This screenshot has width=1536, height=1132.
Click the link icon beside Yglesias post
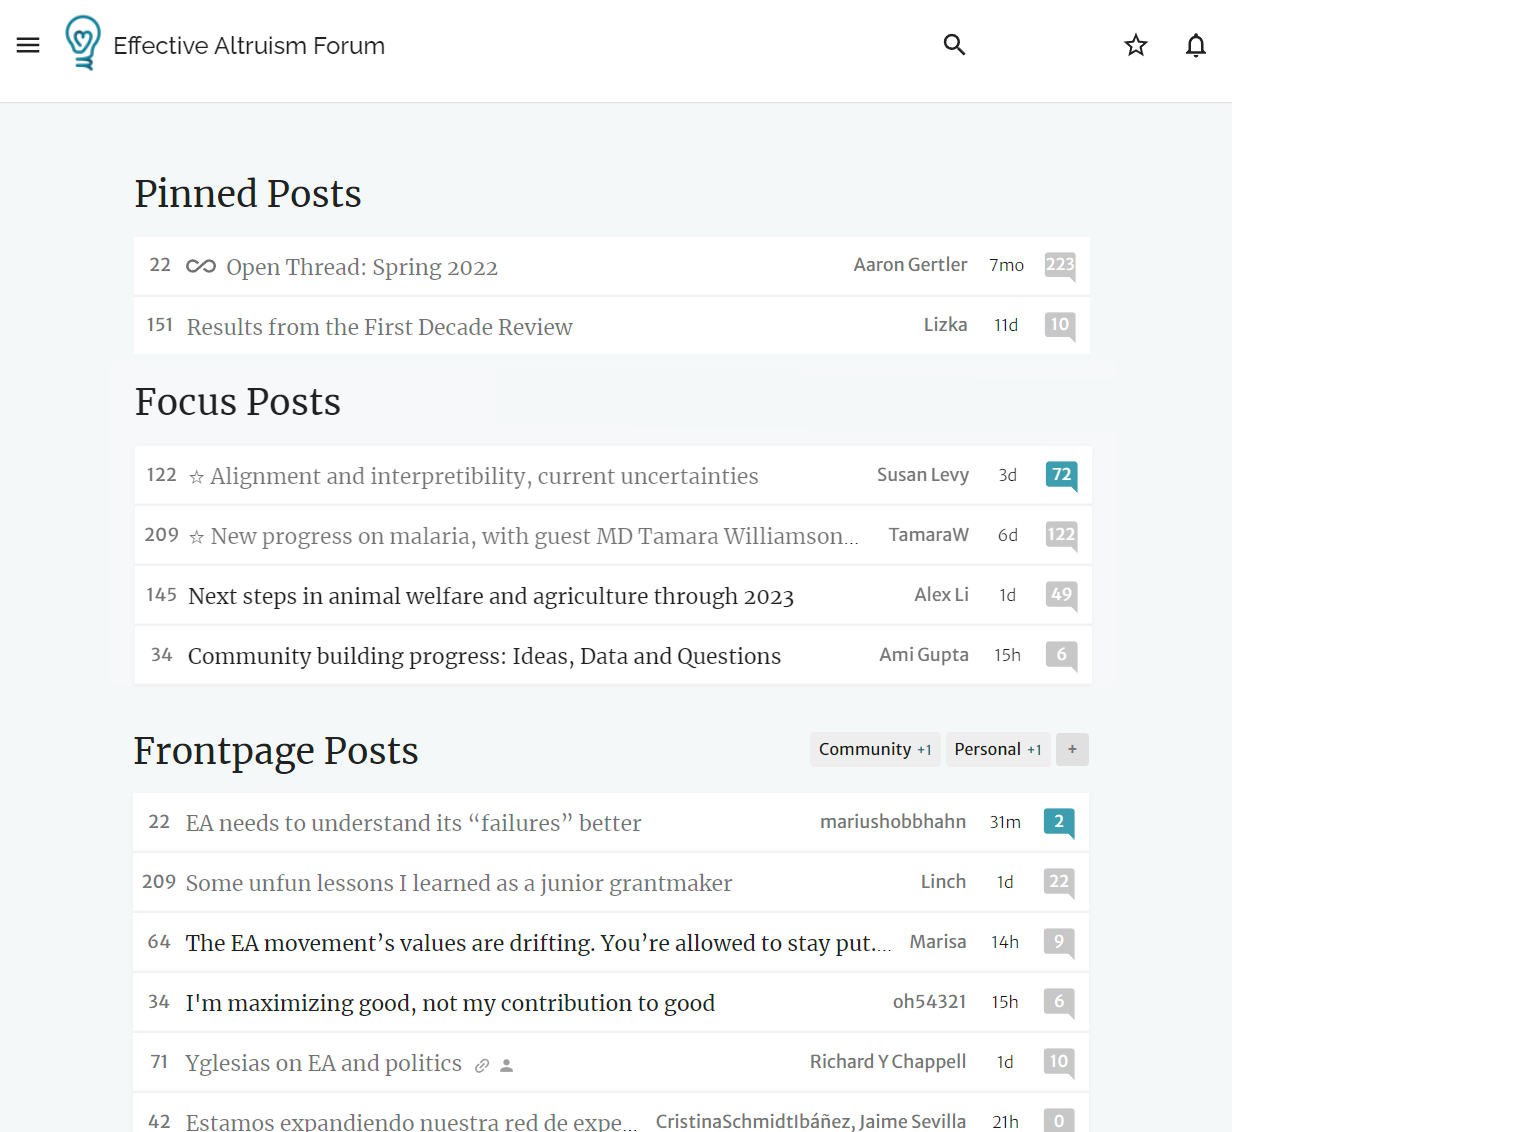pyautogui.click(x=482, y=1065)
